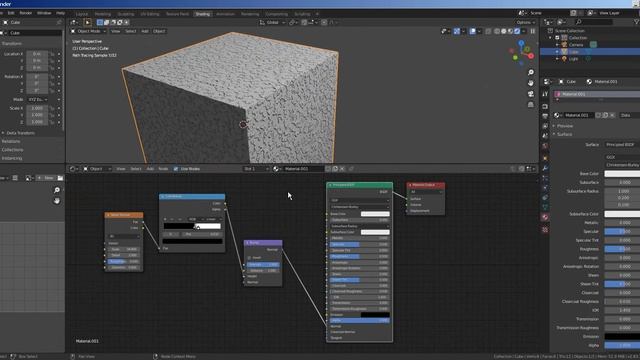Open the Window menu in top bar
Image resolution: width=640 pixels, height=360 pixels.
click(44, 13)
